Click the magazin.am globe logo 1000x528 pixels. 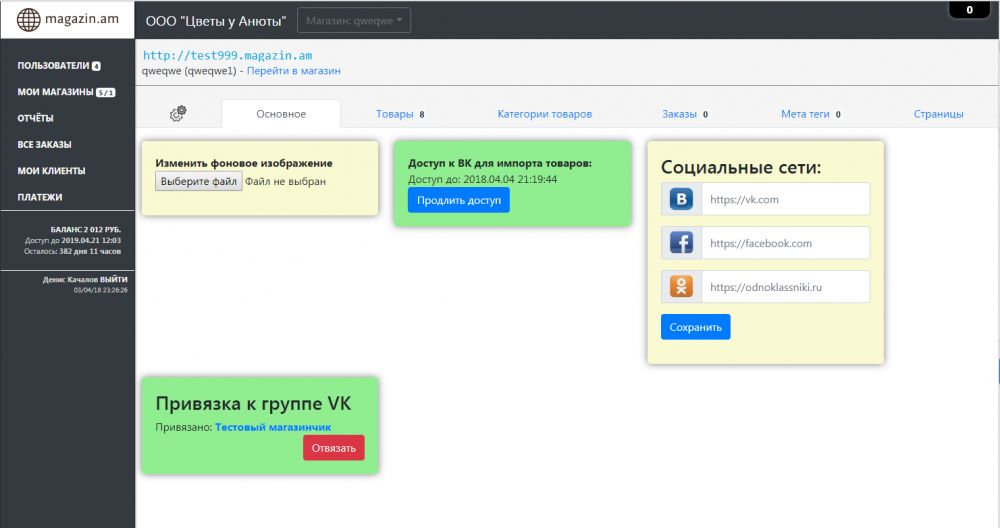point(29,20)
